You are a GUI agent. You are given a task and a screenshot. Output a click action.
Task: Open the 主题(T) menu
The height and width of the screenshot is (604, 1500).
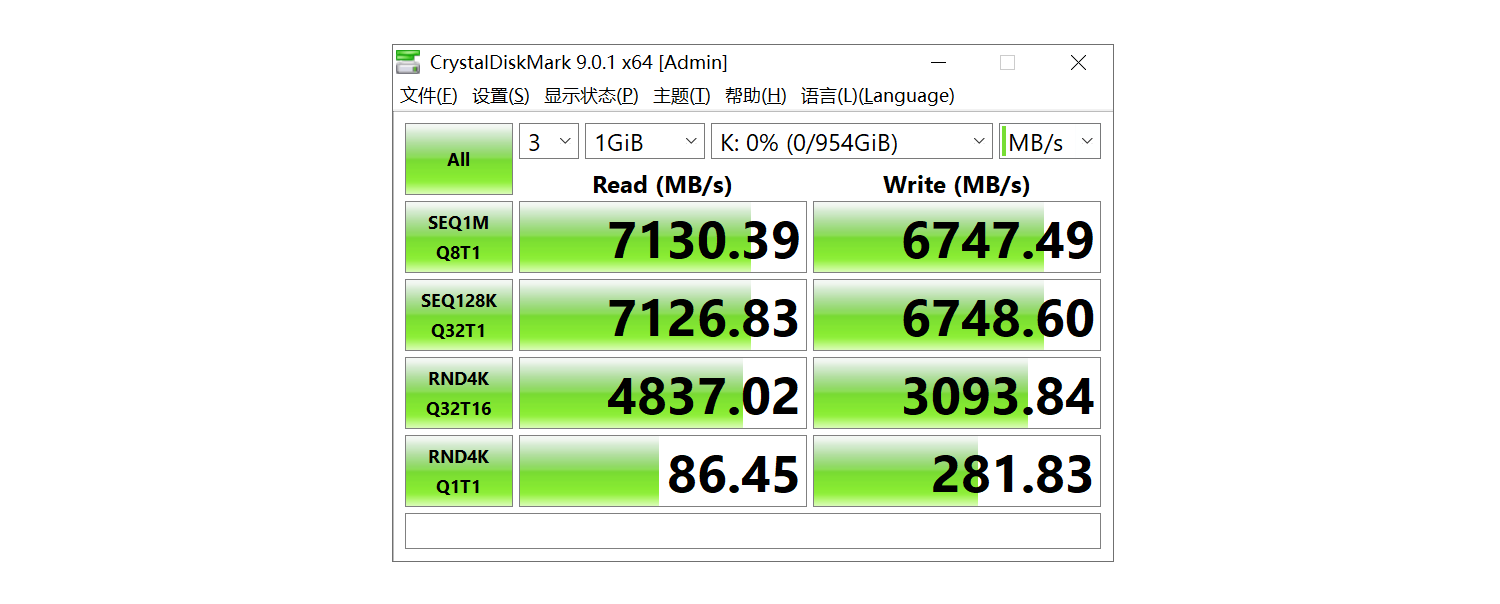682,96
